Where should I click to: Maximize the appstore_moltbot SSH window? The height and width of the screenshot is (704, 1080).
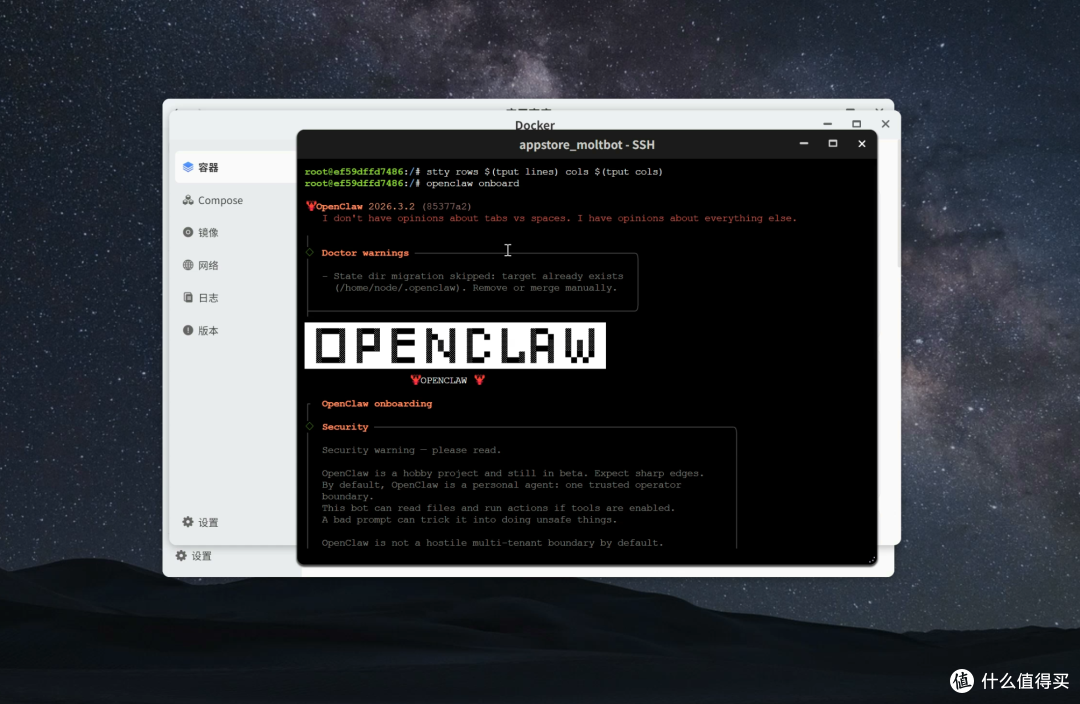click(833, 143)
